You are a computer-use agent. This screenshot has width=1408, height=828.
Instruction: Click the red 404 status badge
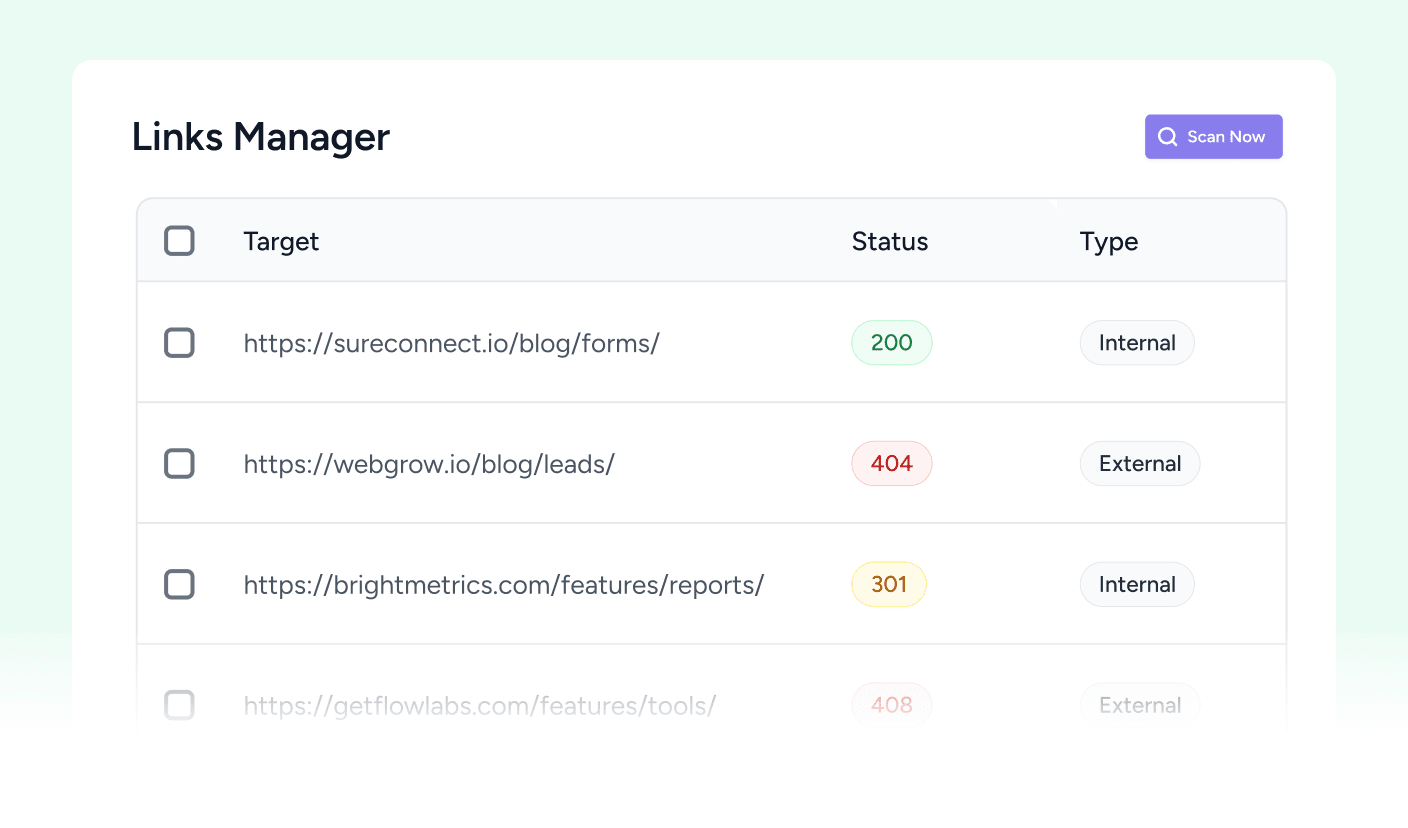(891, 463)
